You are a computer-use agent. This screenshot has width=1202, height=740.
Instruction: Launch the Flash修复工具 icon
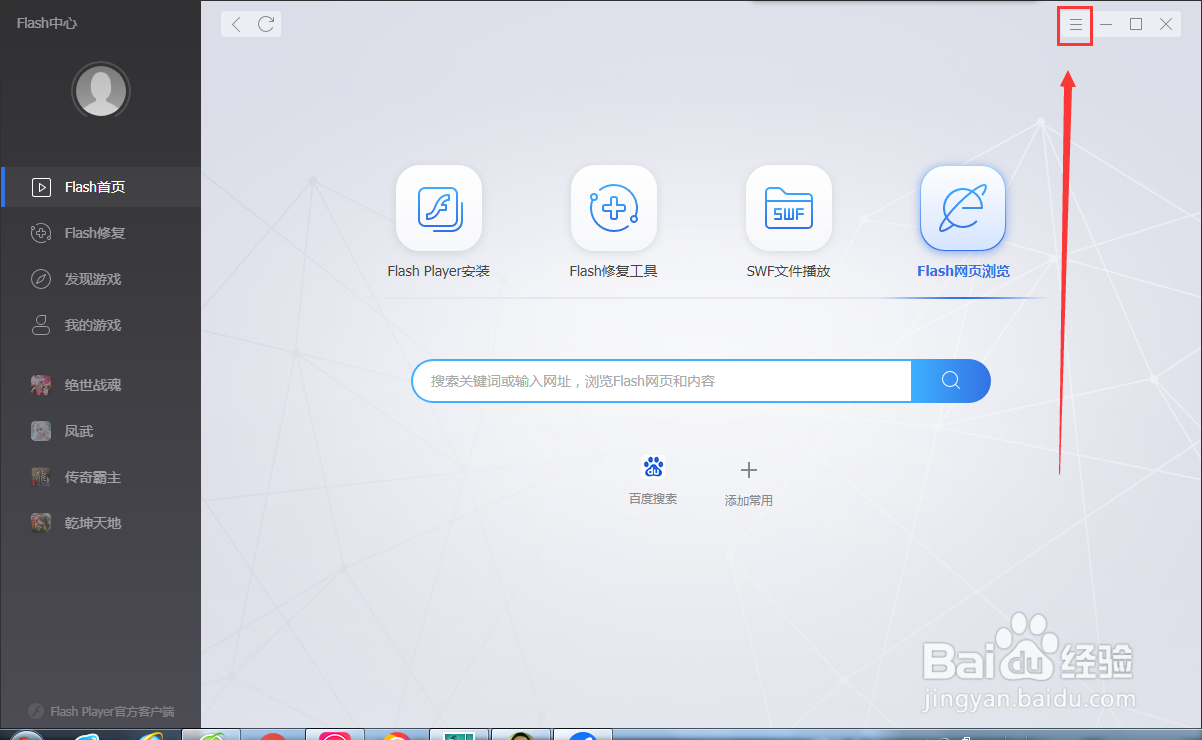point(614,208)
